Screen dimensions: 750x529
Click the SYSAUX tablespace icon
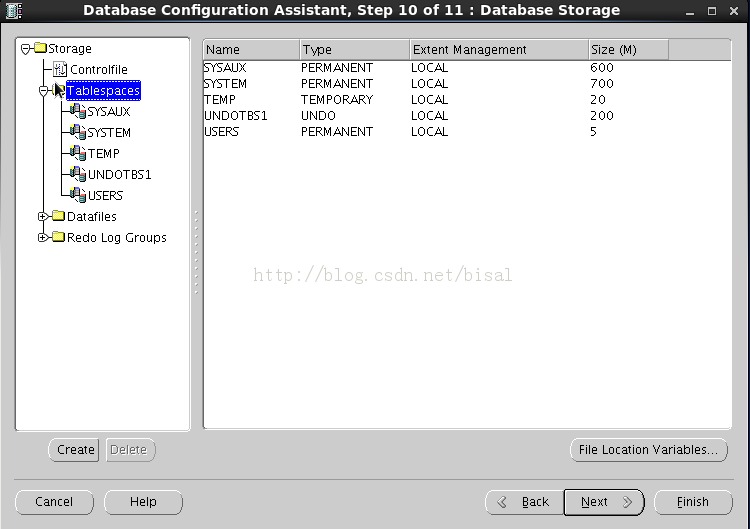[78, 111]
